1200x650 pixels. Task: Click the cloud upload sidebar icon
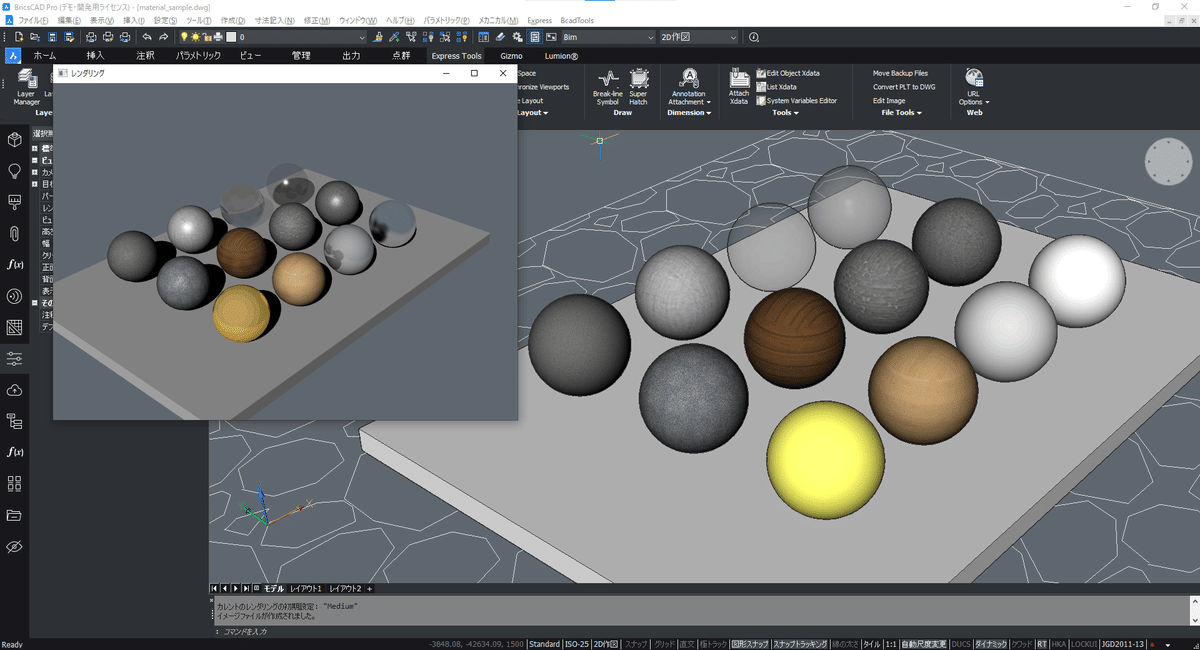tap(15, 389)
